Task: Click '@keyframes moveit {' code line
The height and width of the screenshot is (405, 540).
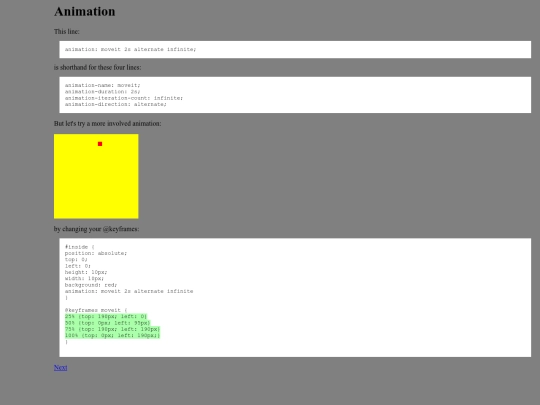Action: tap(96, 310)
